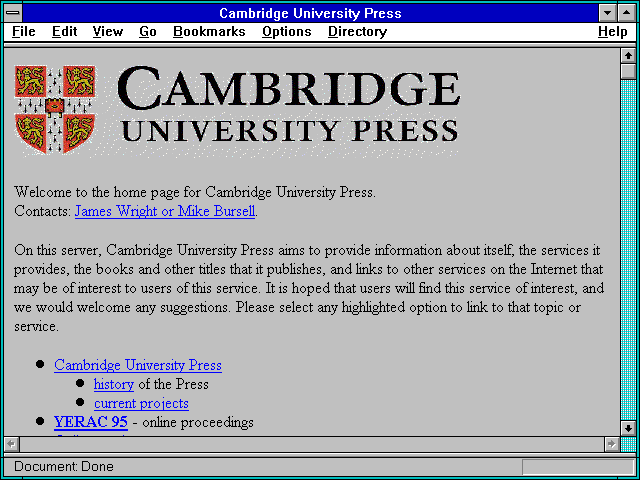Open the window system control menu box
The width and height of the screenshot is (640, 480).
click(13, 13)
